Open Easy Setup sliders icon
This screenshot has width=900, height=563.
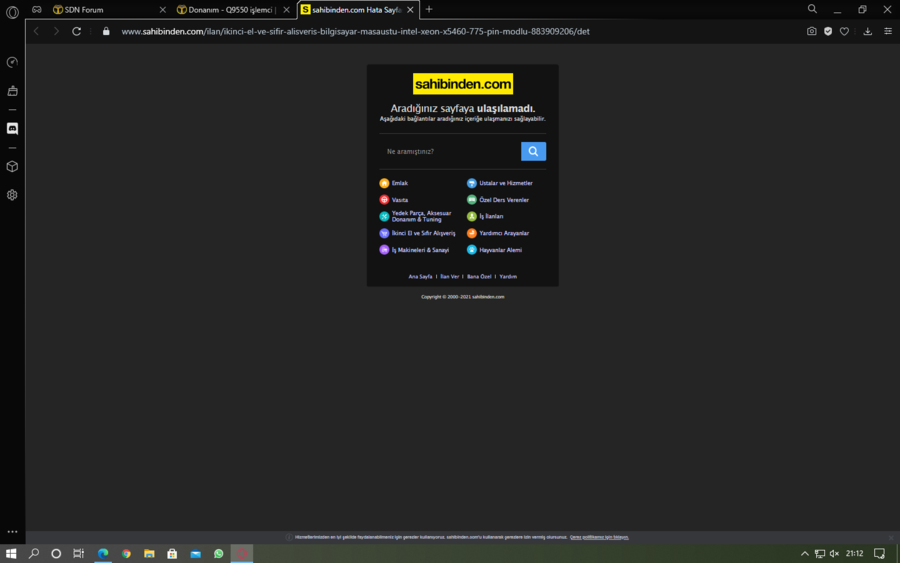887,32
